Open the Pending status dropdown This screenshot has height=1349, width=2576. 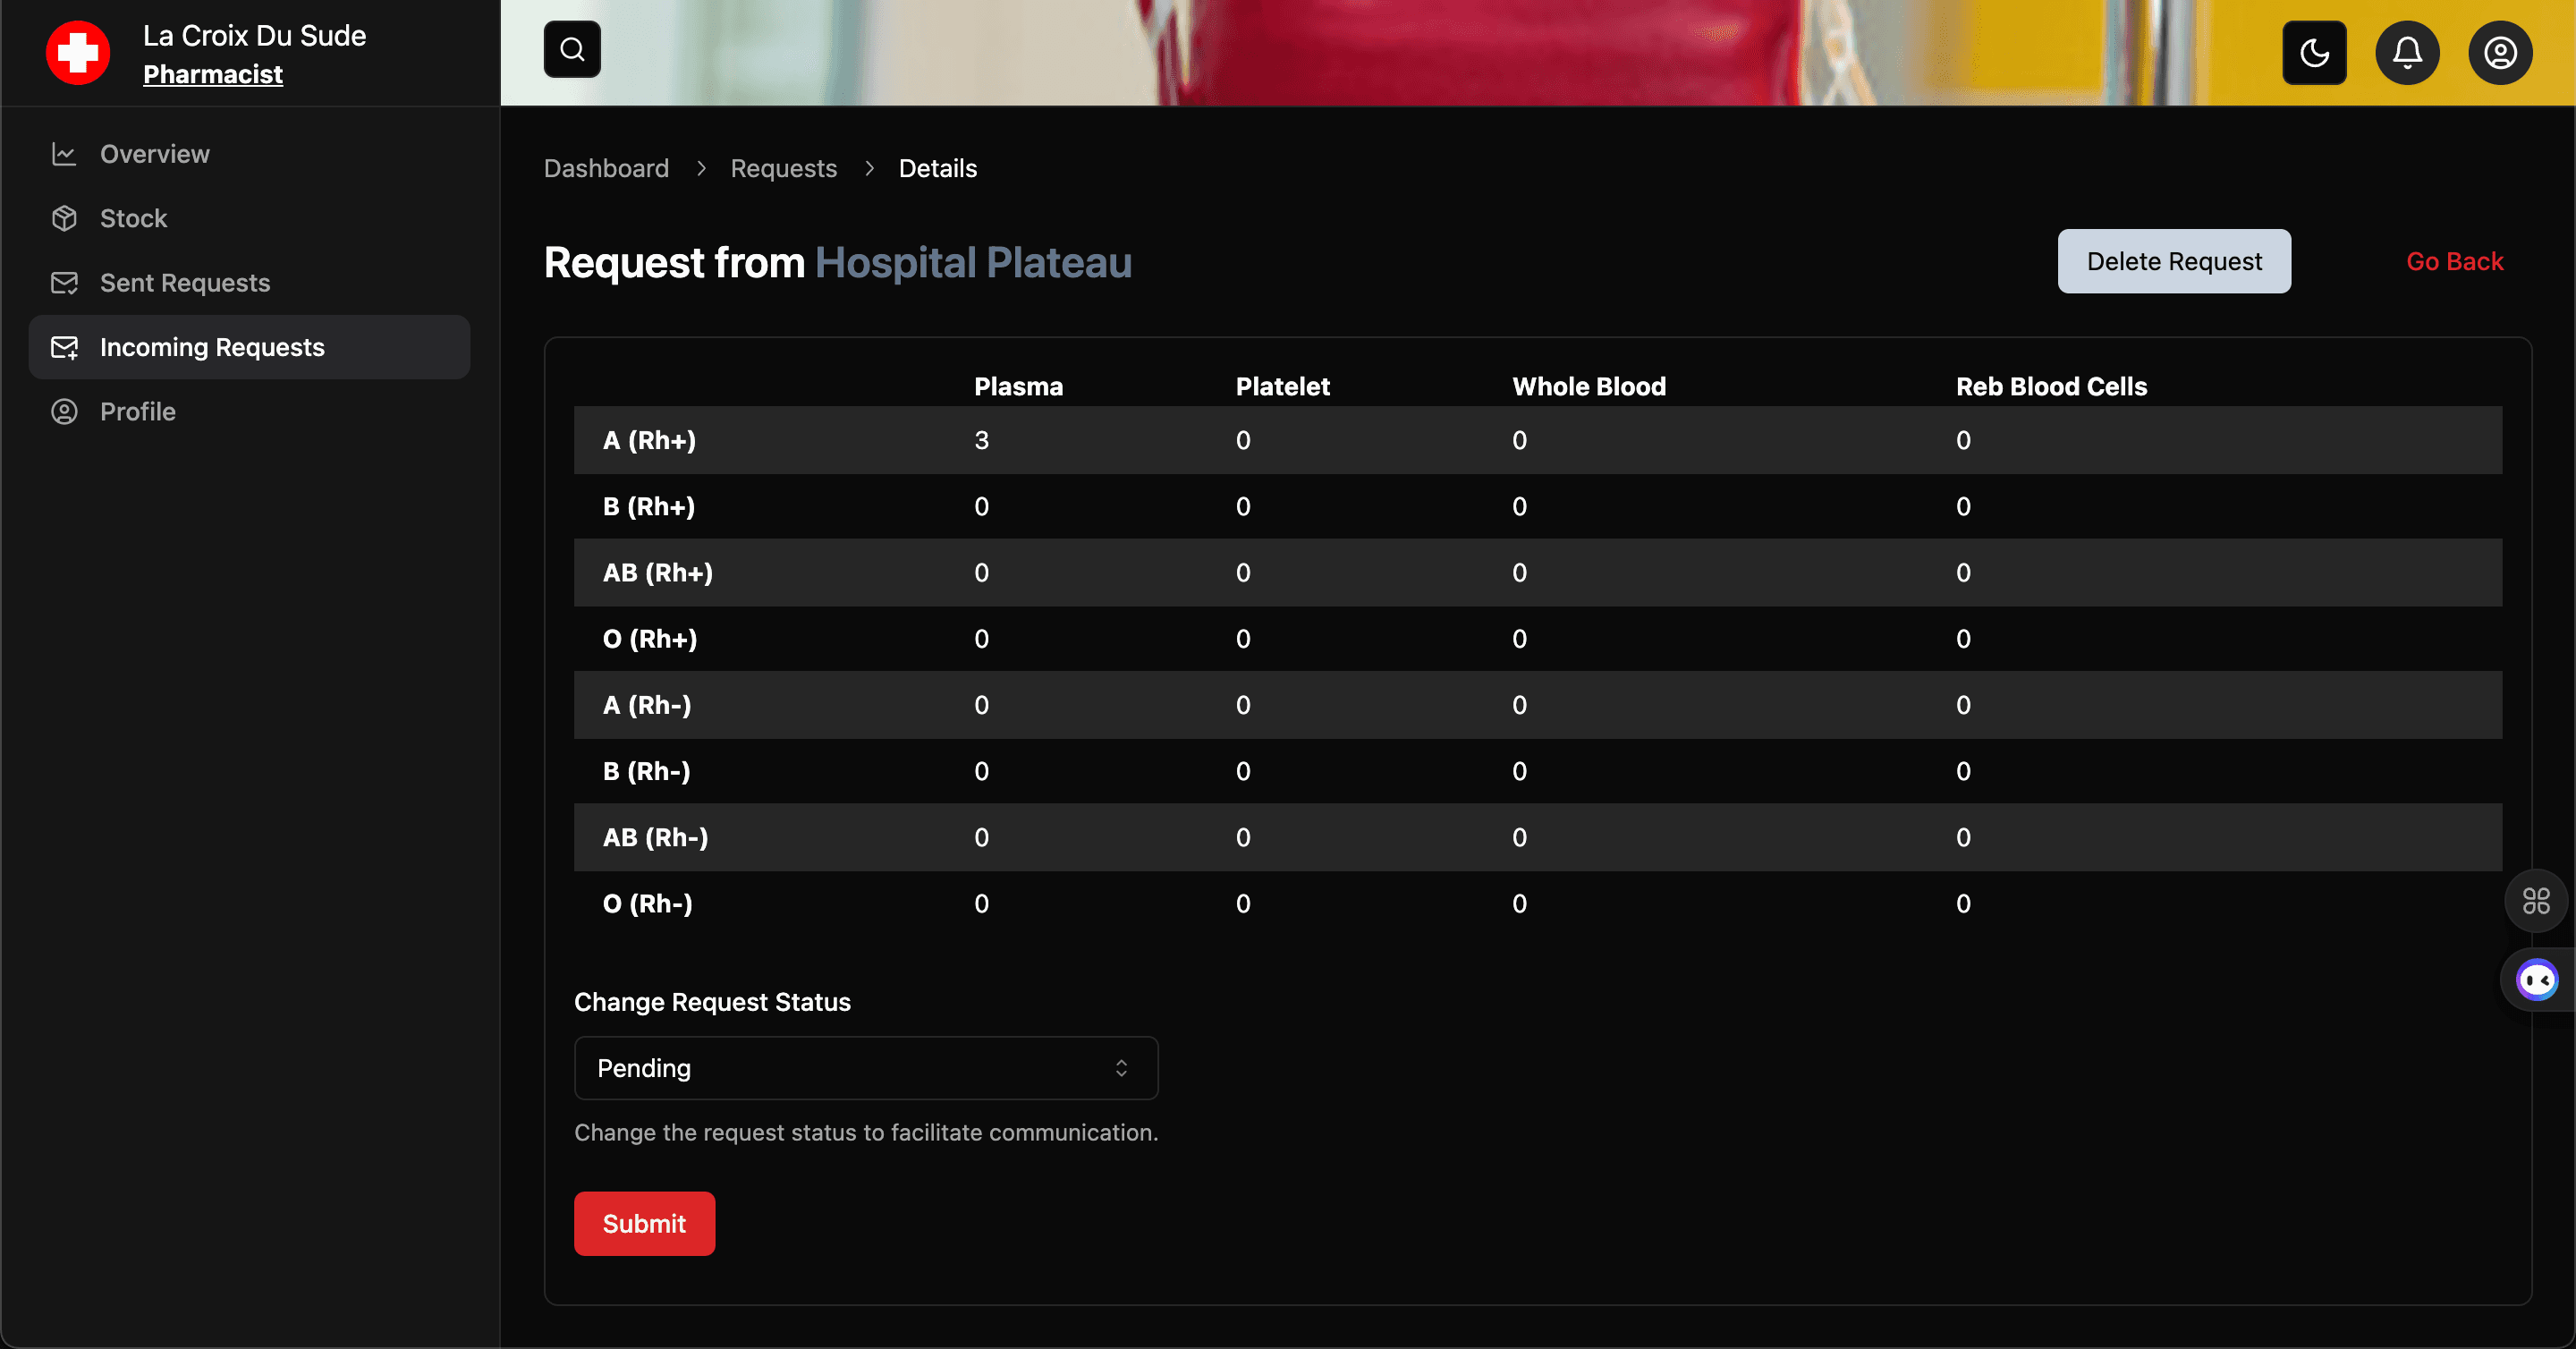coord(865,1068)
